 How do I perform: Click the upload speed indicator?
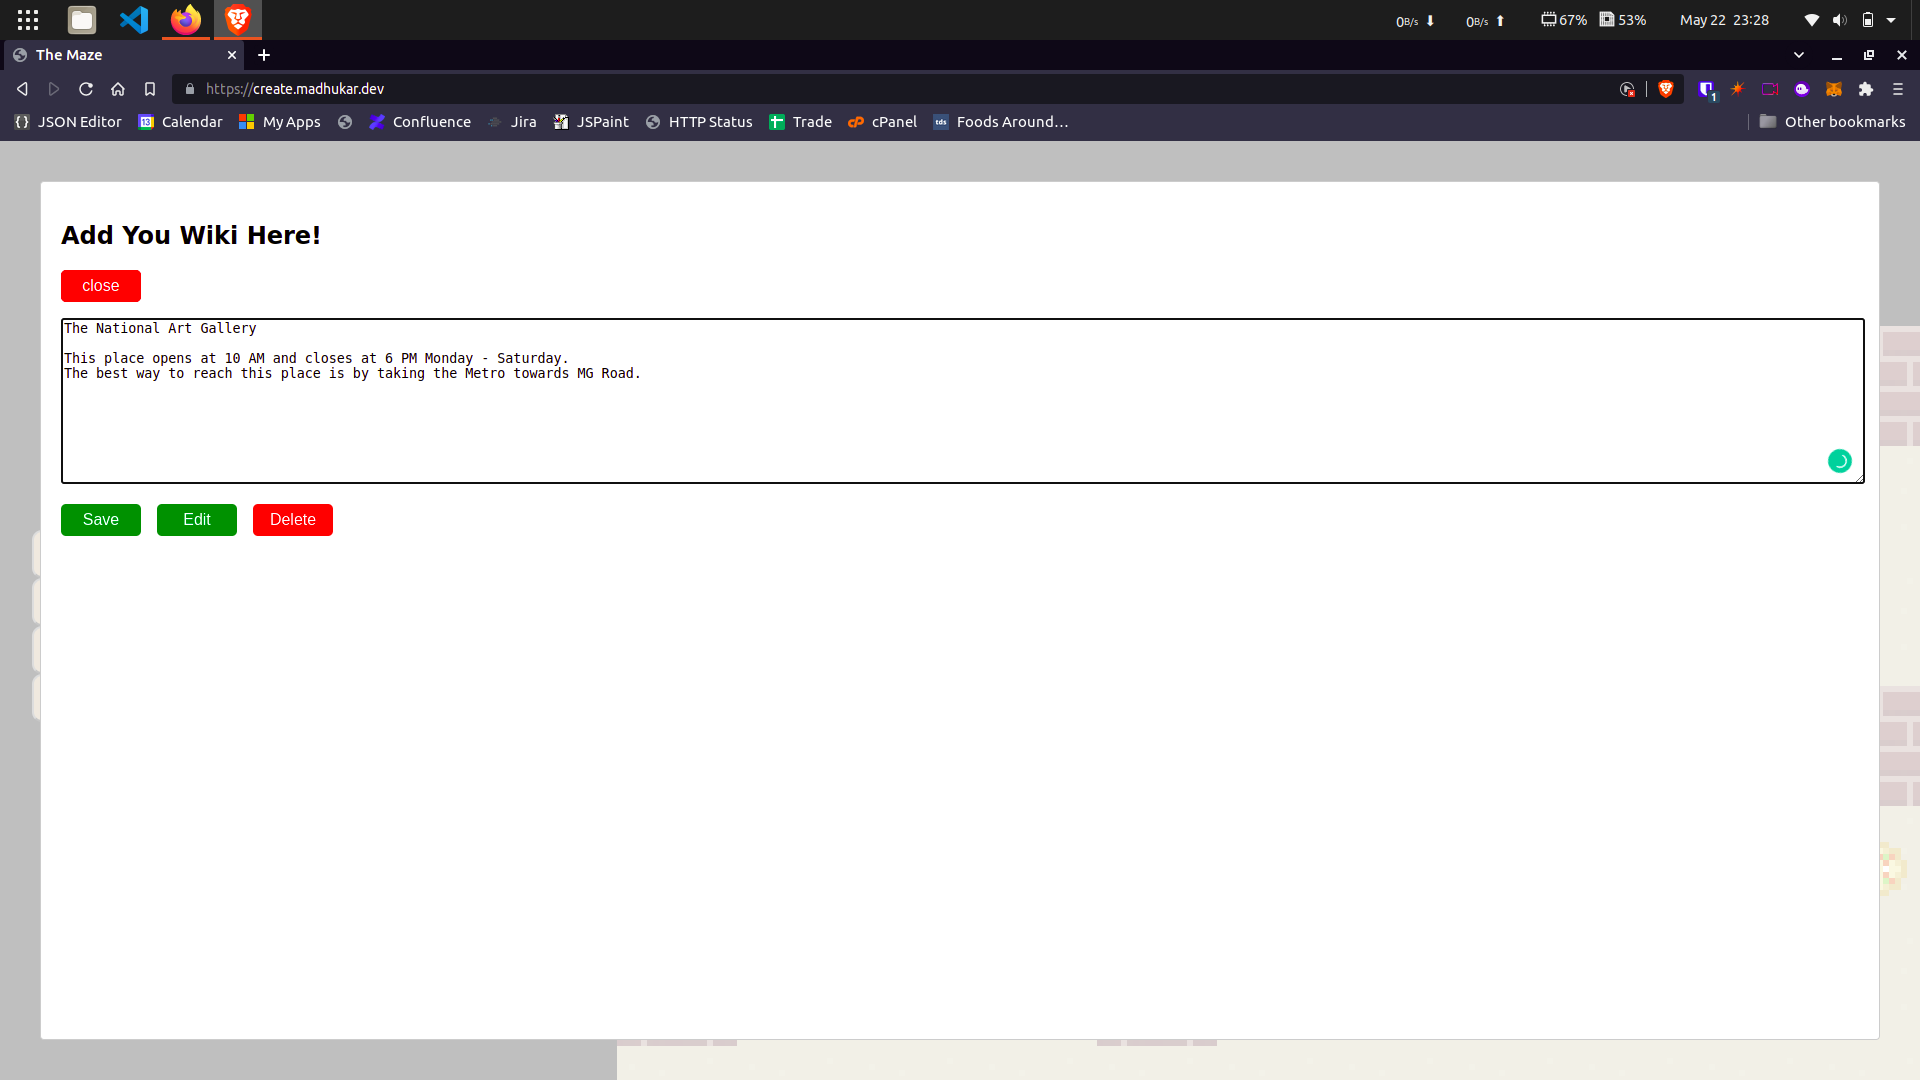coord(1486,21)
